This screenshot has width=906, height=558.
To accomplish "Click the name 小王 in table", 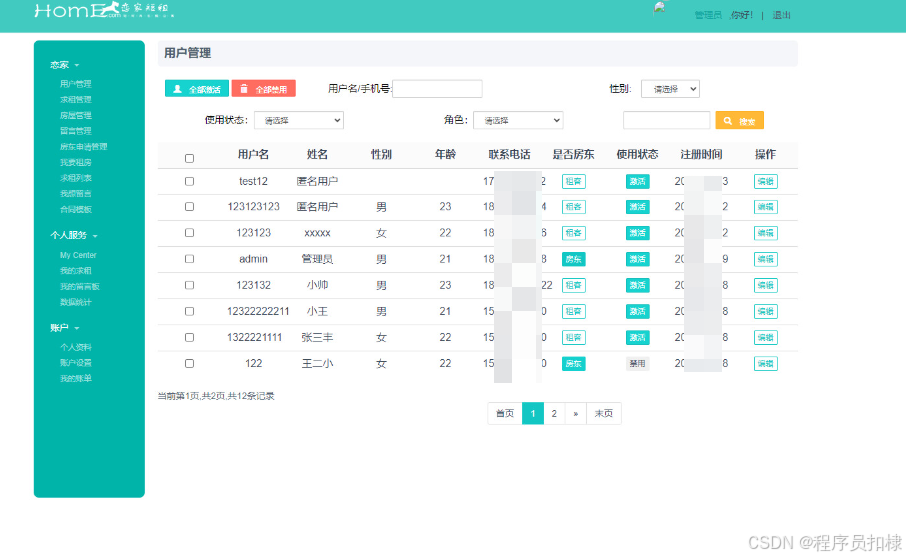I will point(317,311).
